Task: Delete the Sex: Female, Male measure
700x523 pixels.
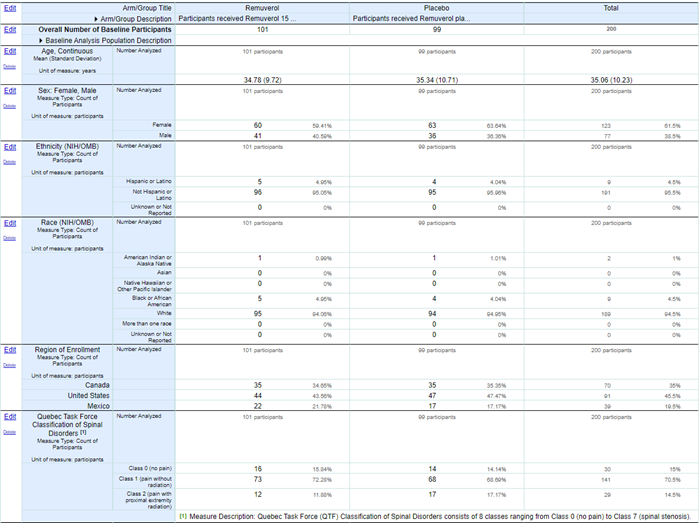Action: point(10,108)
